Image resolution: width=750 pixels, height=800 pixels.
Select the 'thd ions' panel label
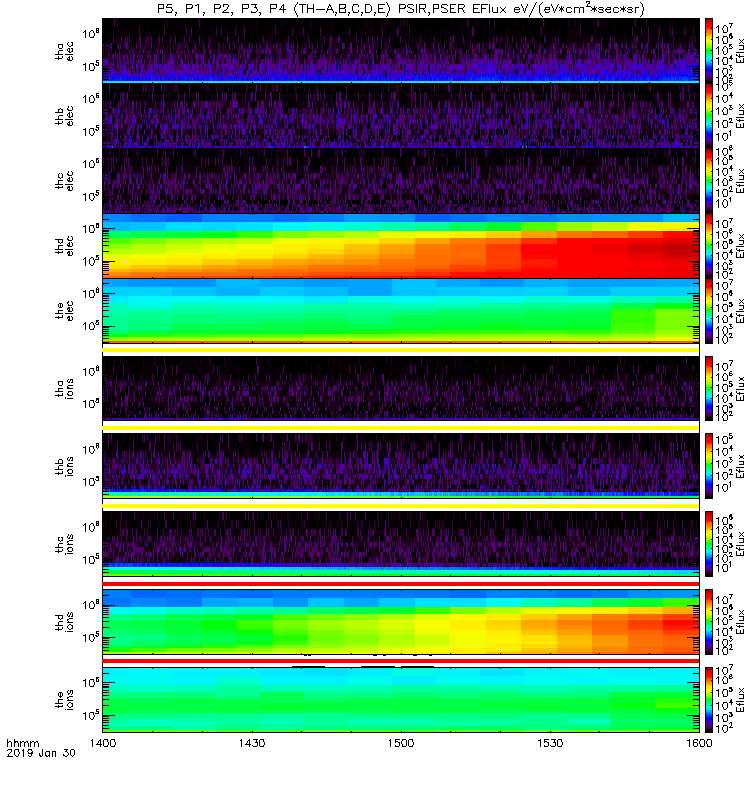pyautogui.click(x=64, y=622)
